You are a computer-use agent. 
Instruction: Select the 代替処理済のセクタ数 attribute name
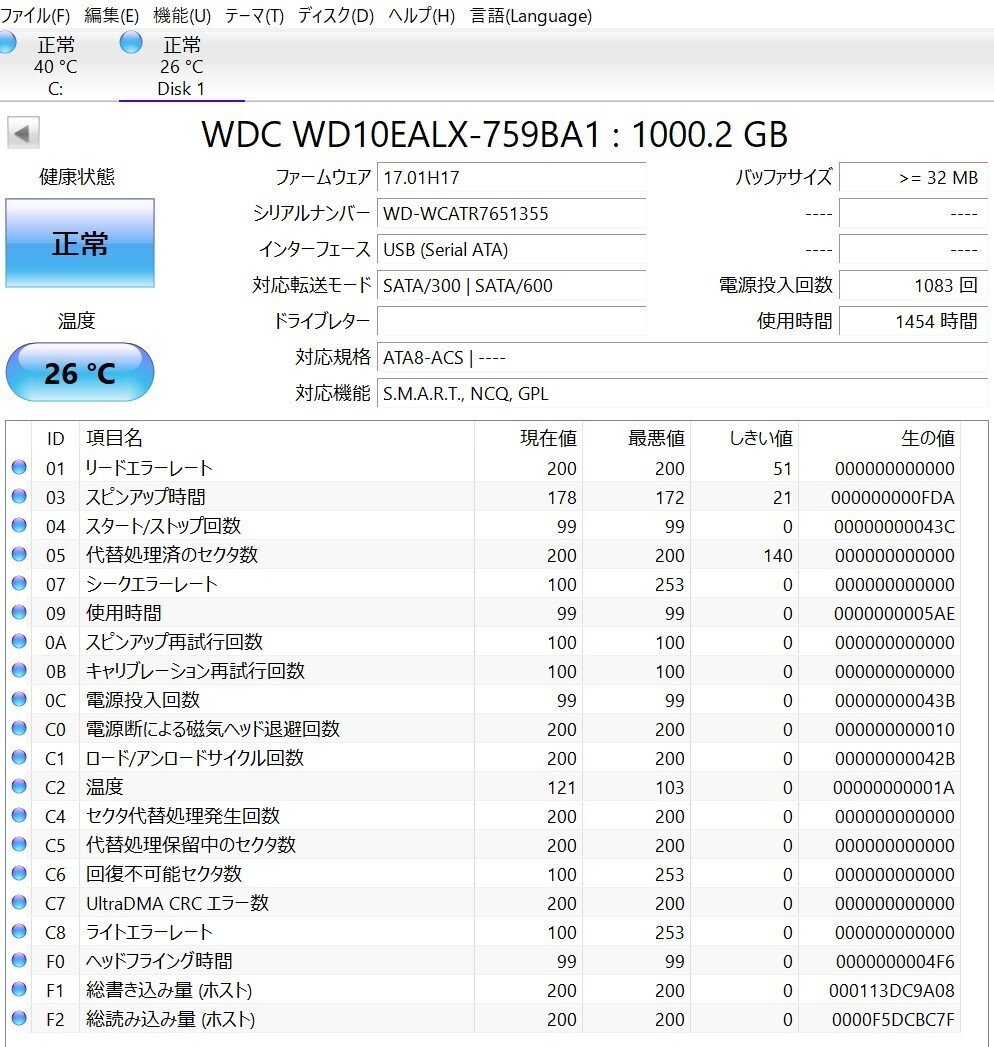(172, 555)
